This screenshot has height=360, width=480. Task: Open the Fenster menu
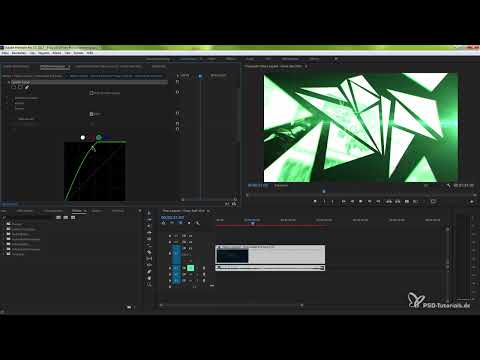(79, 53)
